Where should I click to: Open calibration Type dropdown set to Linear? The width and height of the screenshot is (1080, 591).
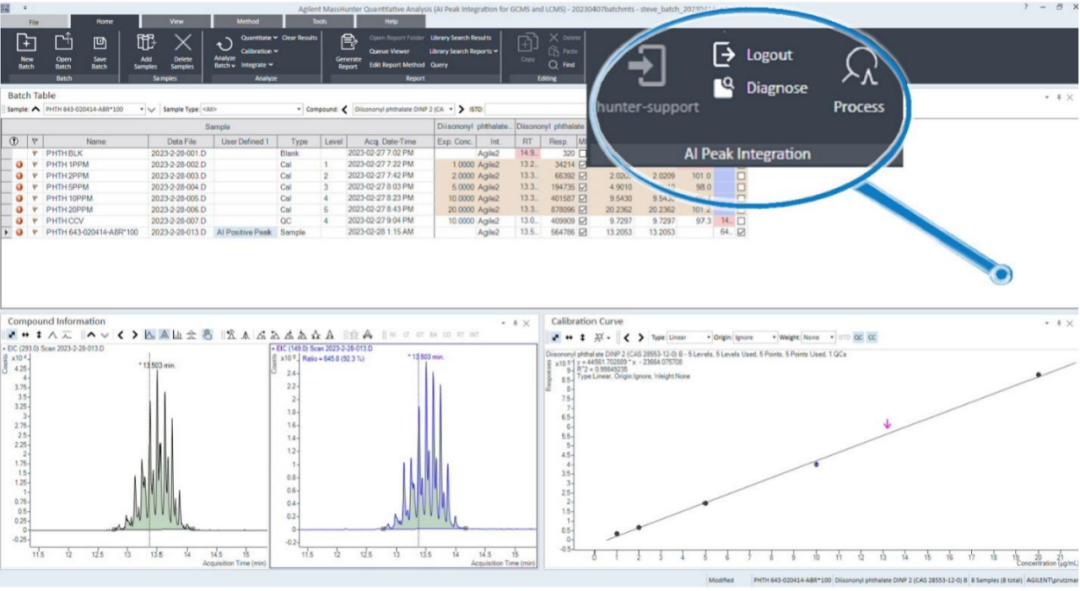click(x=707, y=338)
